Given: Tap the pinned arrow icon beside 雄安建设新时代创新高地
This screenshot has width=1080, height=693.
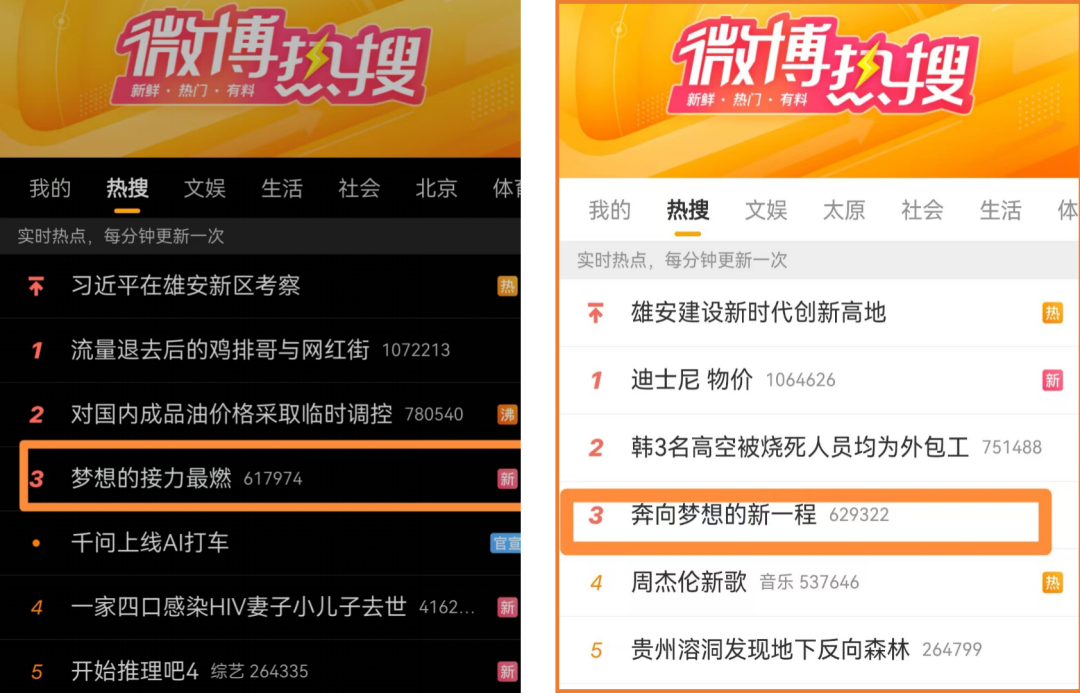Looking at the screenshot, I should click(596, 313).
